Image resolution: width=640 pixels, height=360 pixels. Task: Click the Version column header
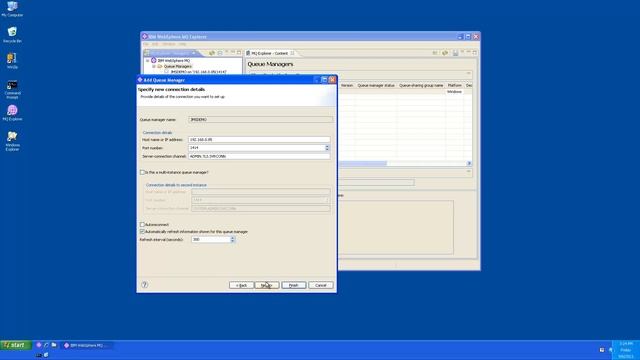pos(347,85)
